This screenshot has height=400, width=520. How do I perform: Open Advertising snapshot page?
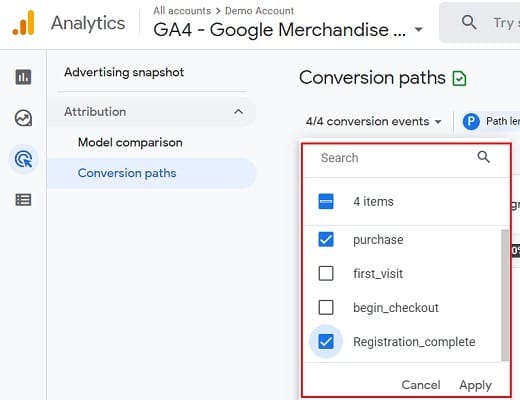tap(124, 72)
